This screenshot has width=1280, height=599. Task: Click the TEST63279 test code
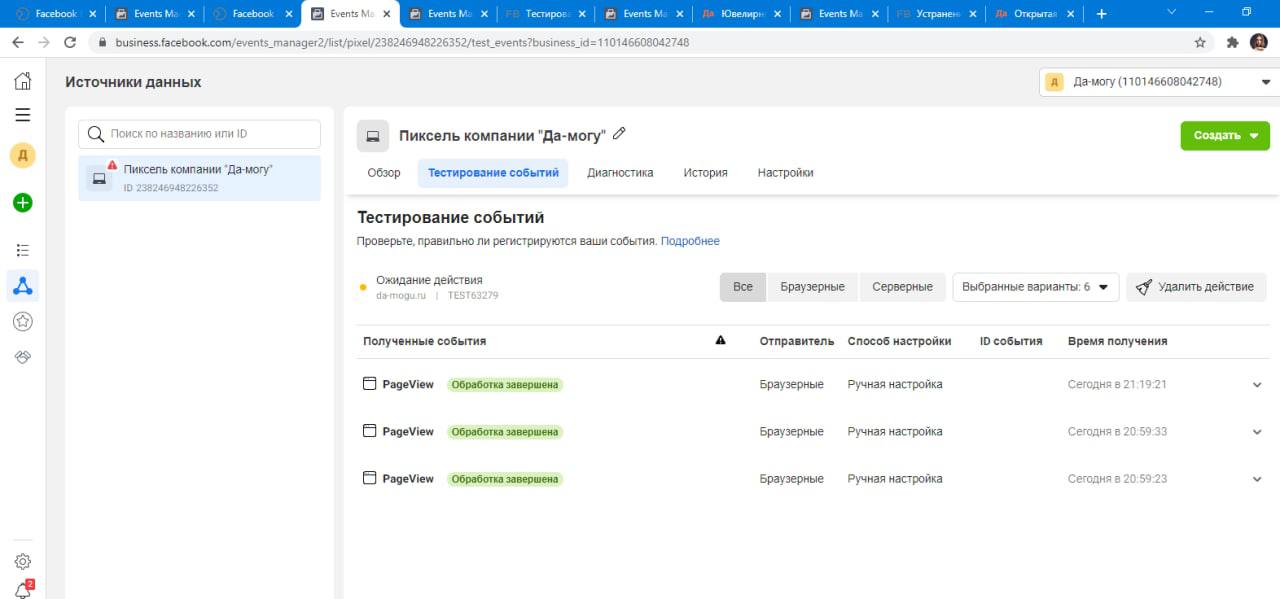[x=473, y=296]
